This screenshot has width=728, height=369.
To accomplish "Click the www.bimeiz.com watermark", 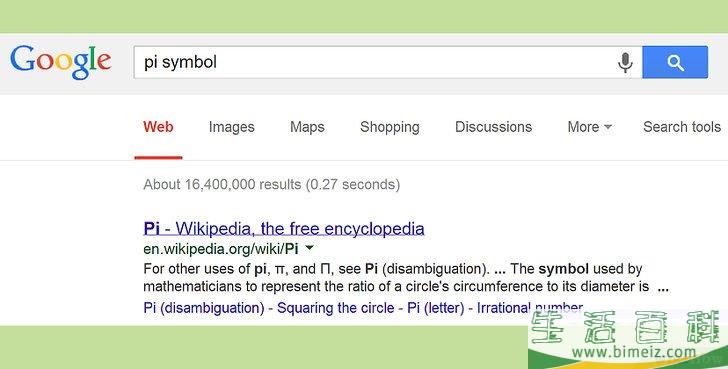I will click(x=634, y=353).
